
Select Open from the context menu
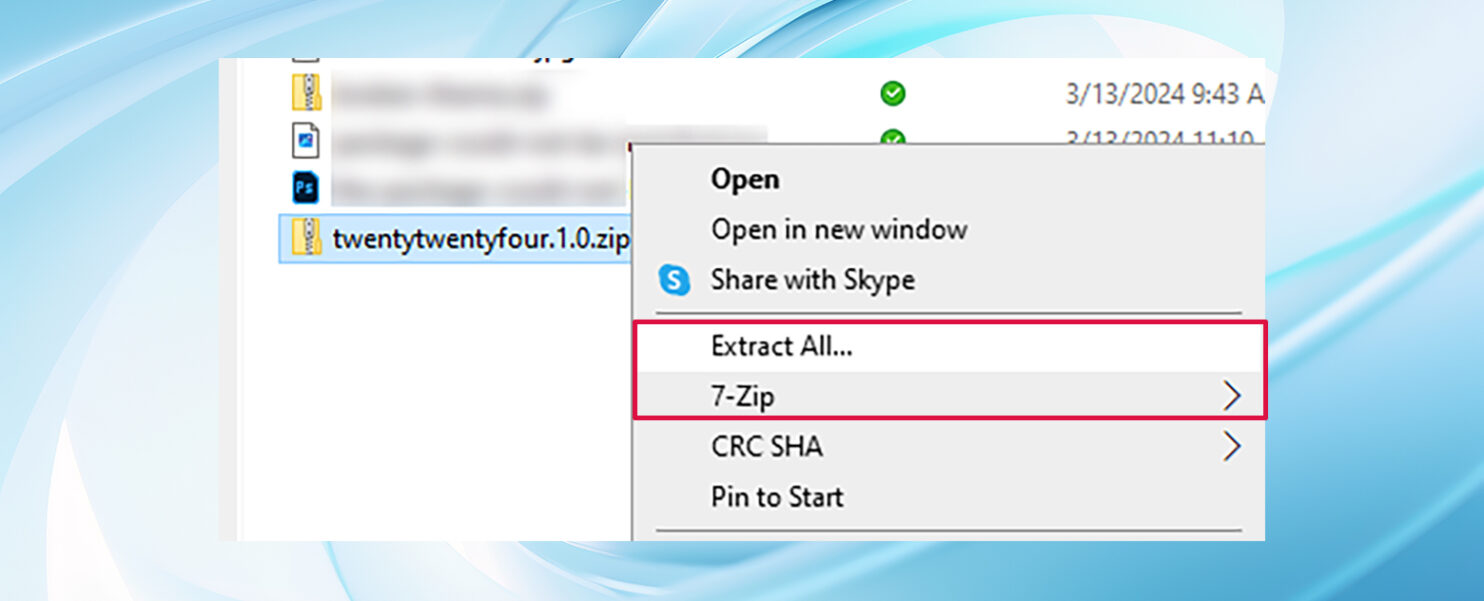pyautogui.click(x=744, y=179)
